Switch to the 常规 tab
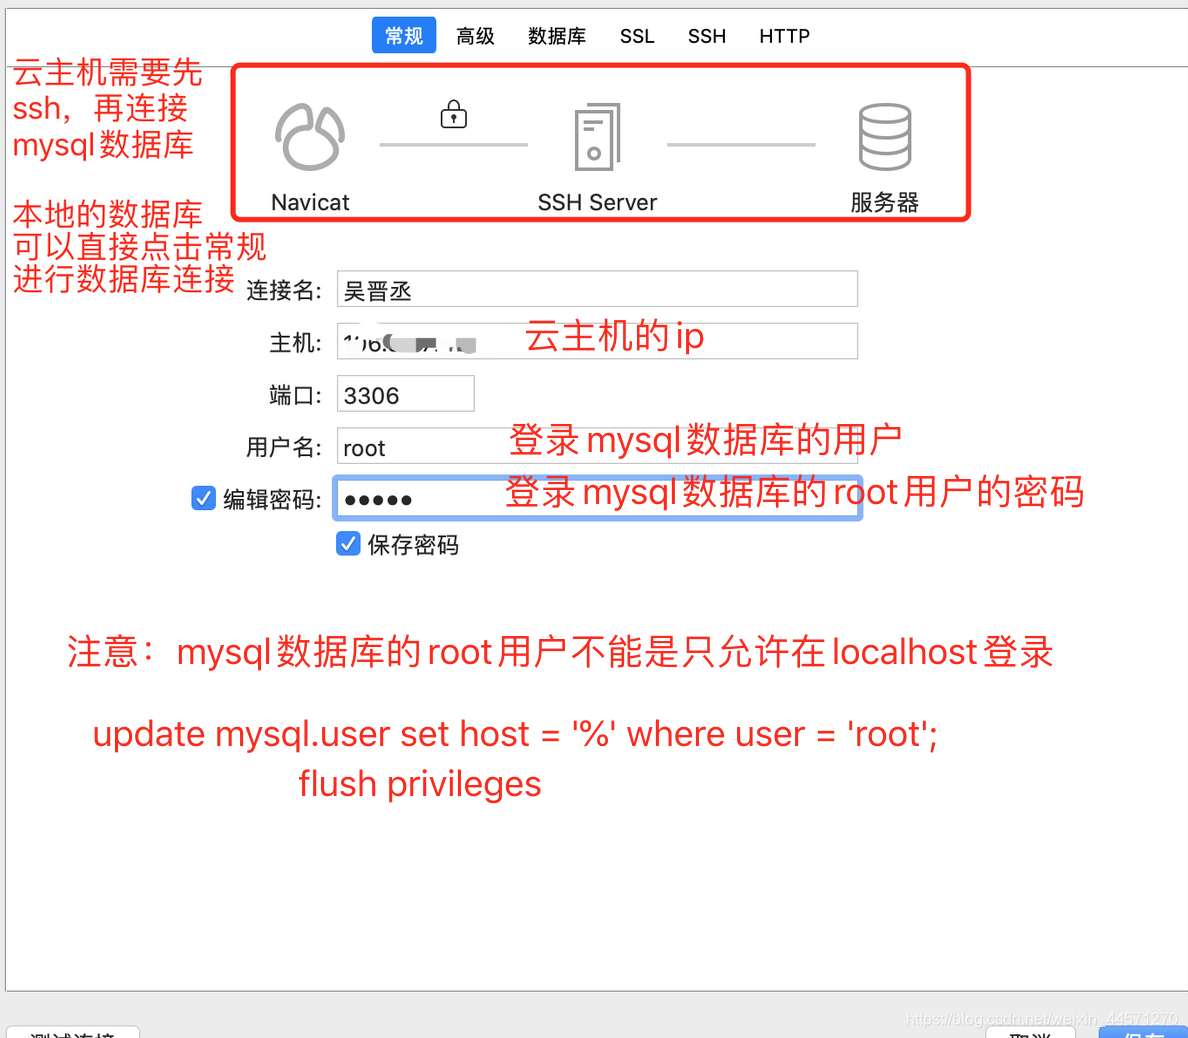1188x1038 pixels. (404, 36)
